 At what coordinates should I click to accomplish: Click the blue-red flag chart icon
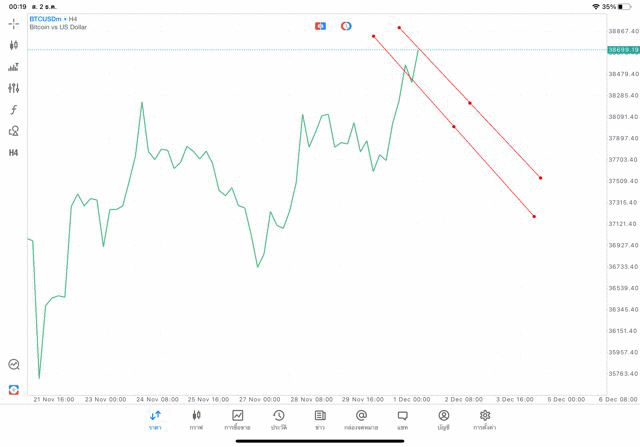(x=320, y=26)
